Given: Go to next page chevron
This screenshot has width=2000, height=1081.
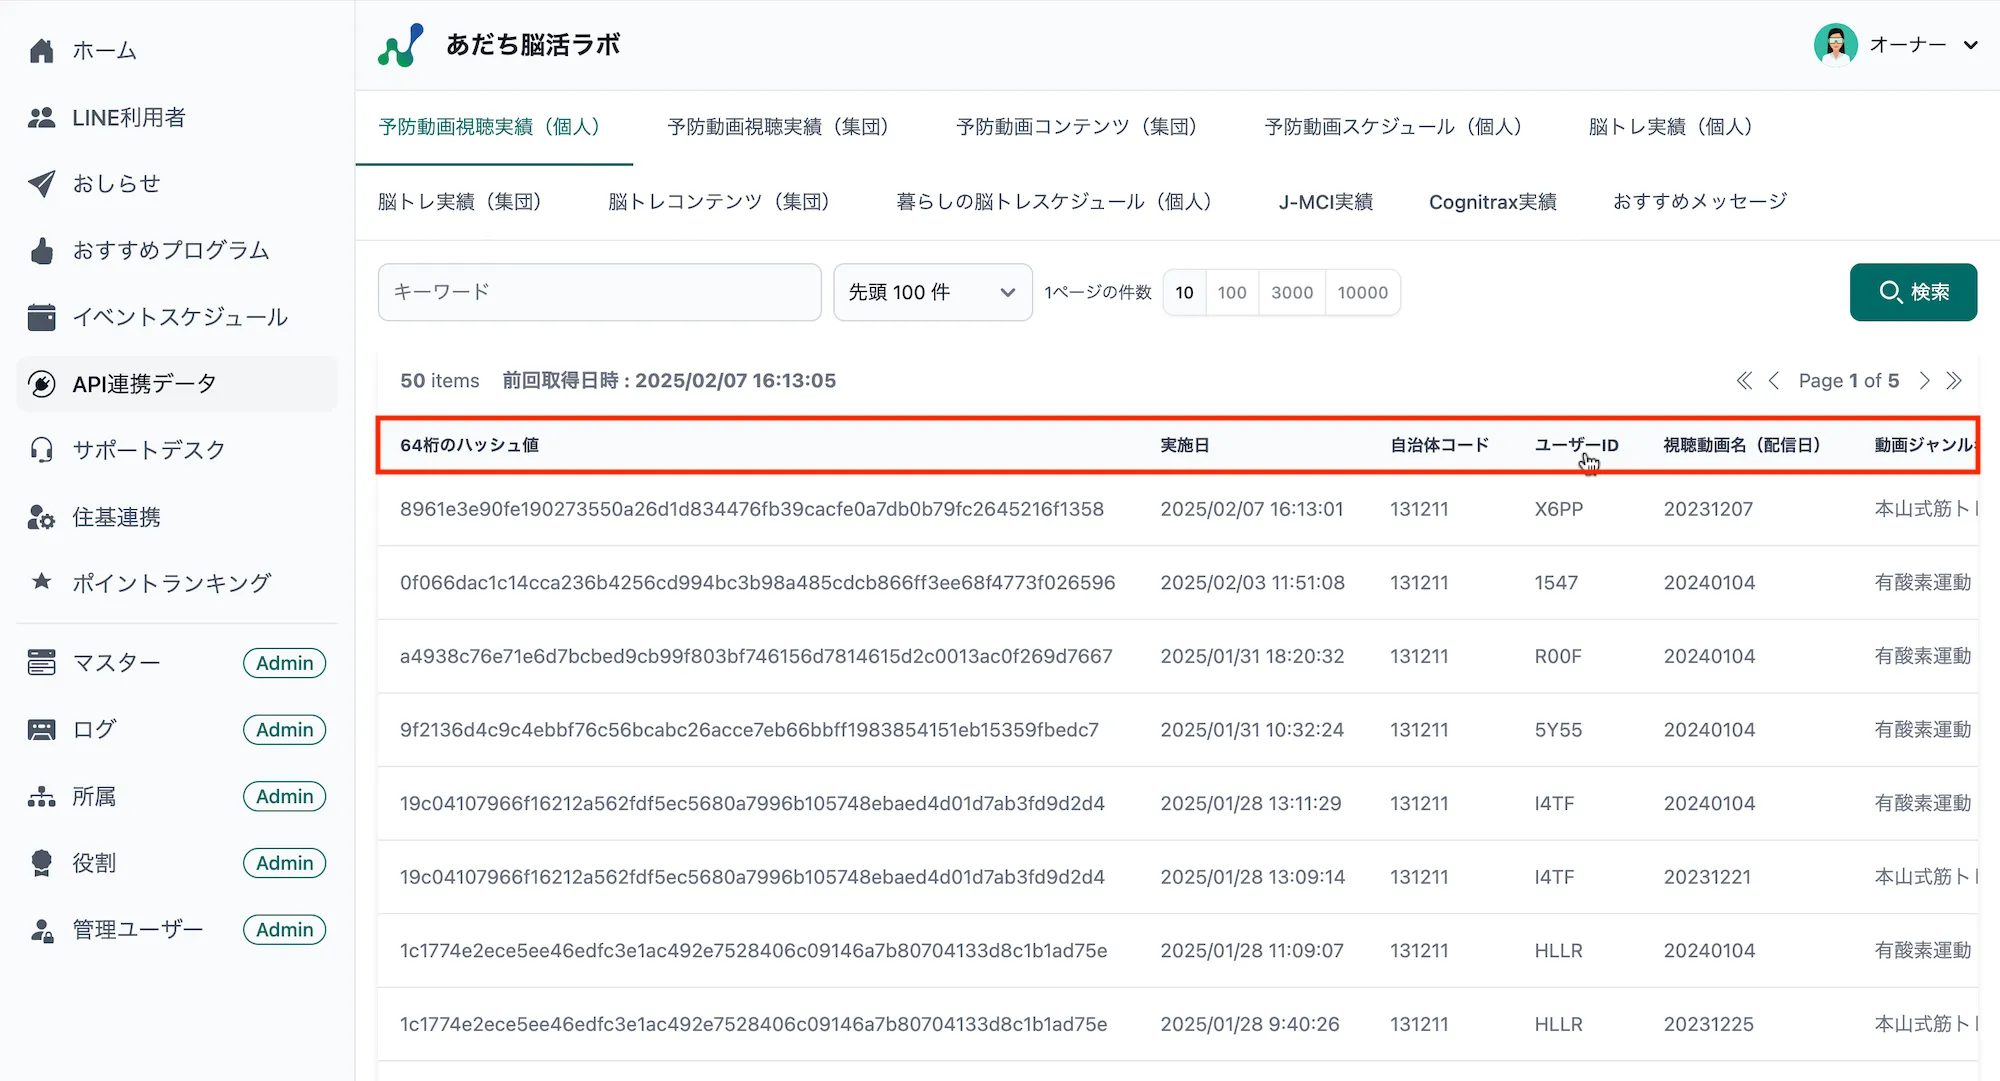Looking at the screenshot, I should click(1924, 381).
